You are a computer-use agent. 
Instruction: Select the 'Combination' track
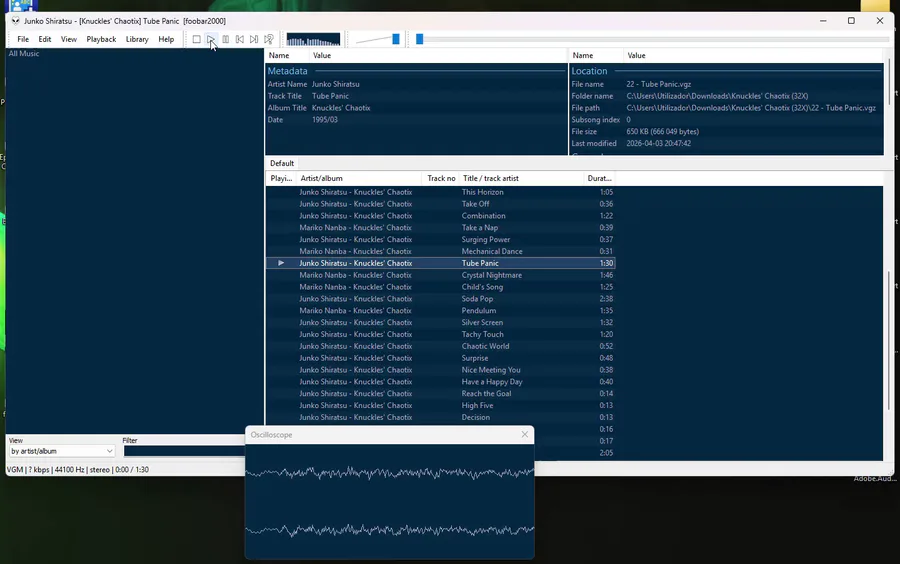click(441, 216)
